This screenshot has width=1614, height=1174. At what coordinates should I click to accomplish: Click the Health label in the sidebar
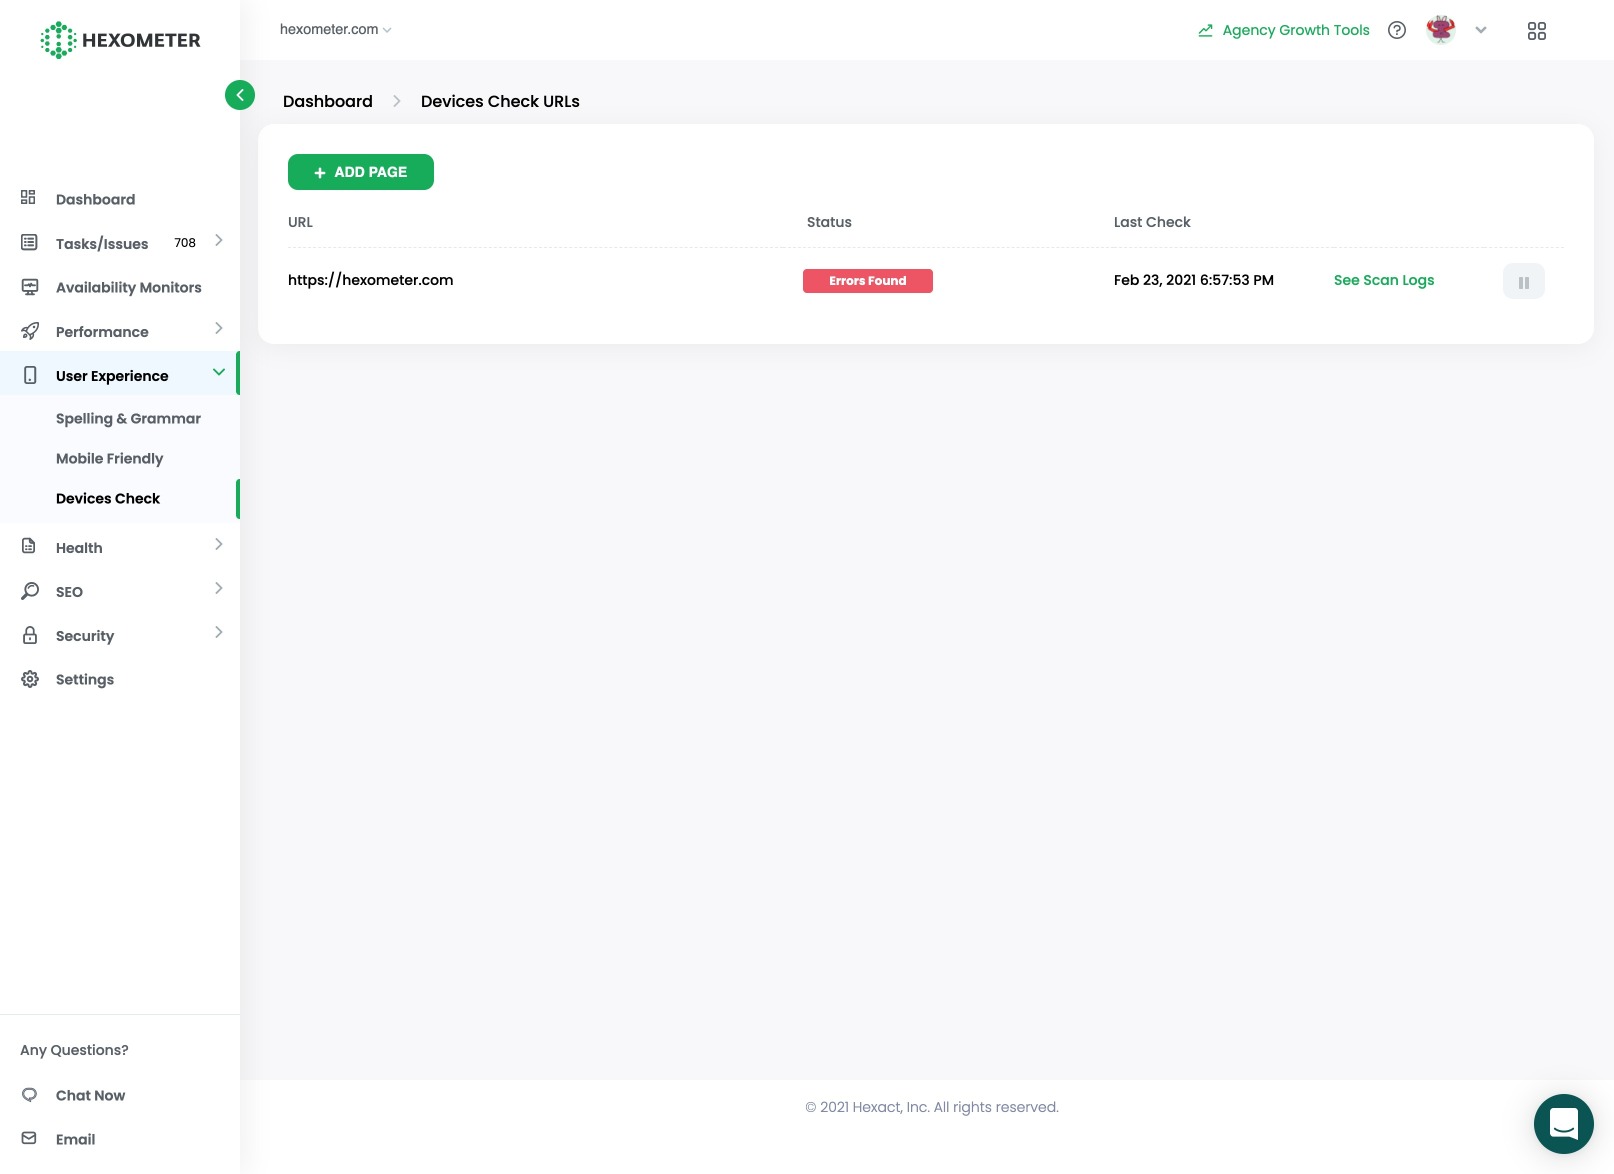[x=79, y=547]
